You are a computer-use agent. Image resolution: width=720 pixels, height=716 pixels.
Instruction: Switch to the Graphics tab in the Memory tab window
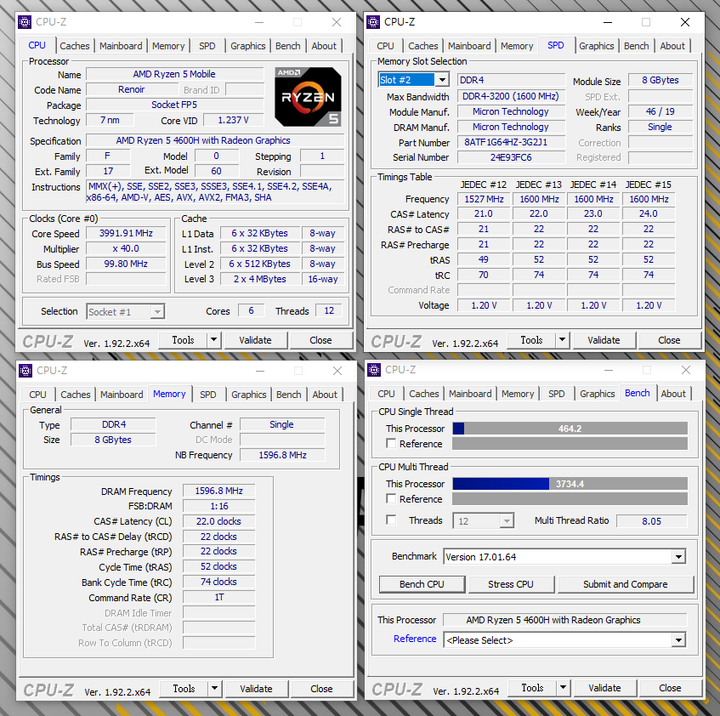point(248,395)
